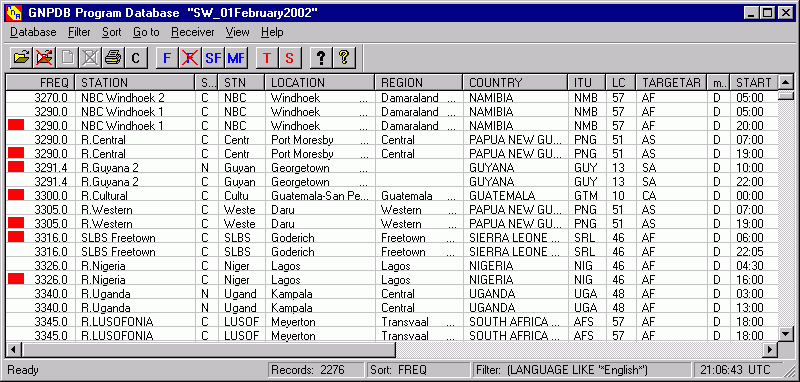Click the 04:30 start time cell
The width and height of the screenshot is (800, 382).
[754, 266]
